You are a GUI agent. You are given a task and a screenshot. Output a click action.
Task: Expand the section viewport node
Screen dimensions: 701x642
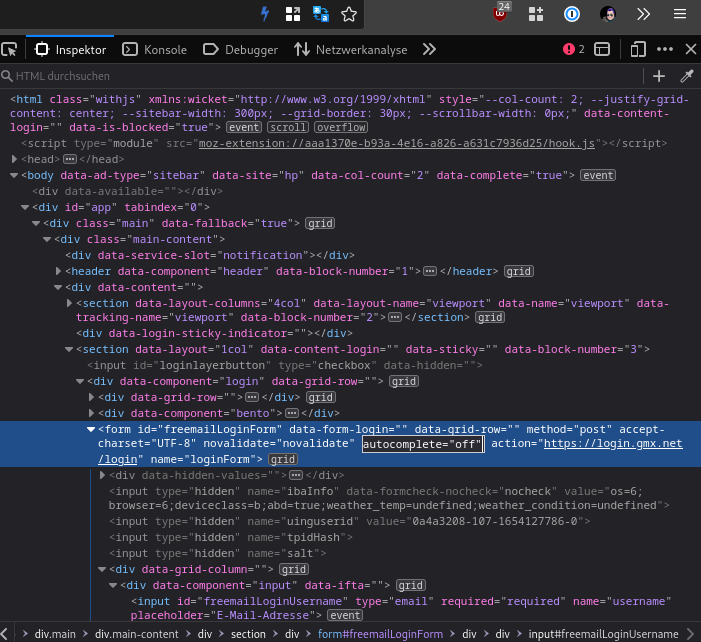click(x=69, y=303)
